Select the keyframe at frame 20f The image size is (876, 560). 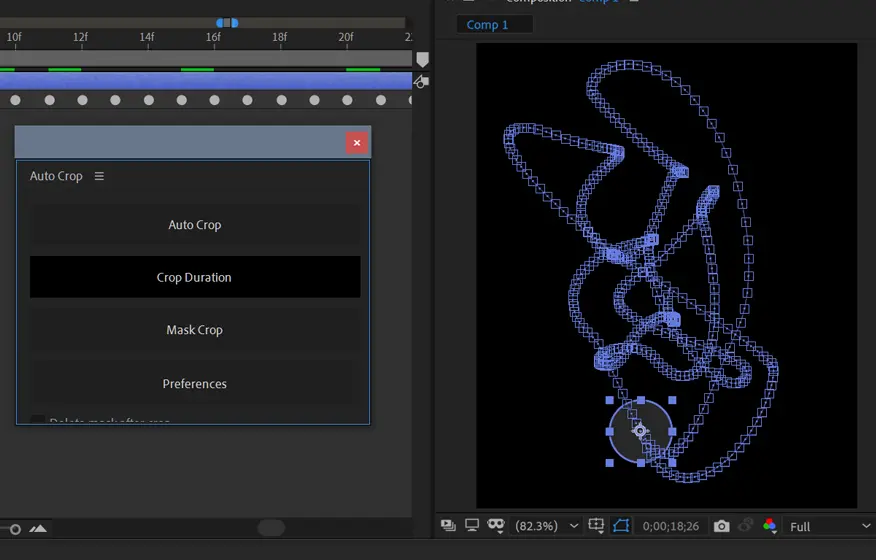click(347, 100)
